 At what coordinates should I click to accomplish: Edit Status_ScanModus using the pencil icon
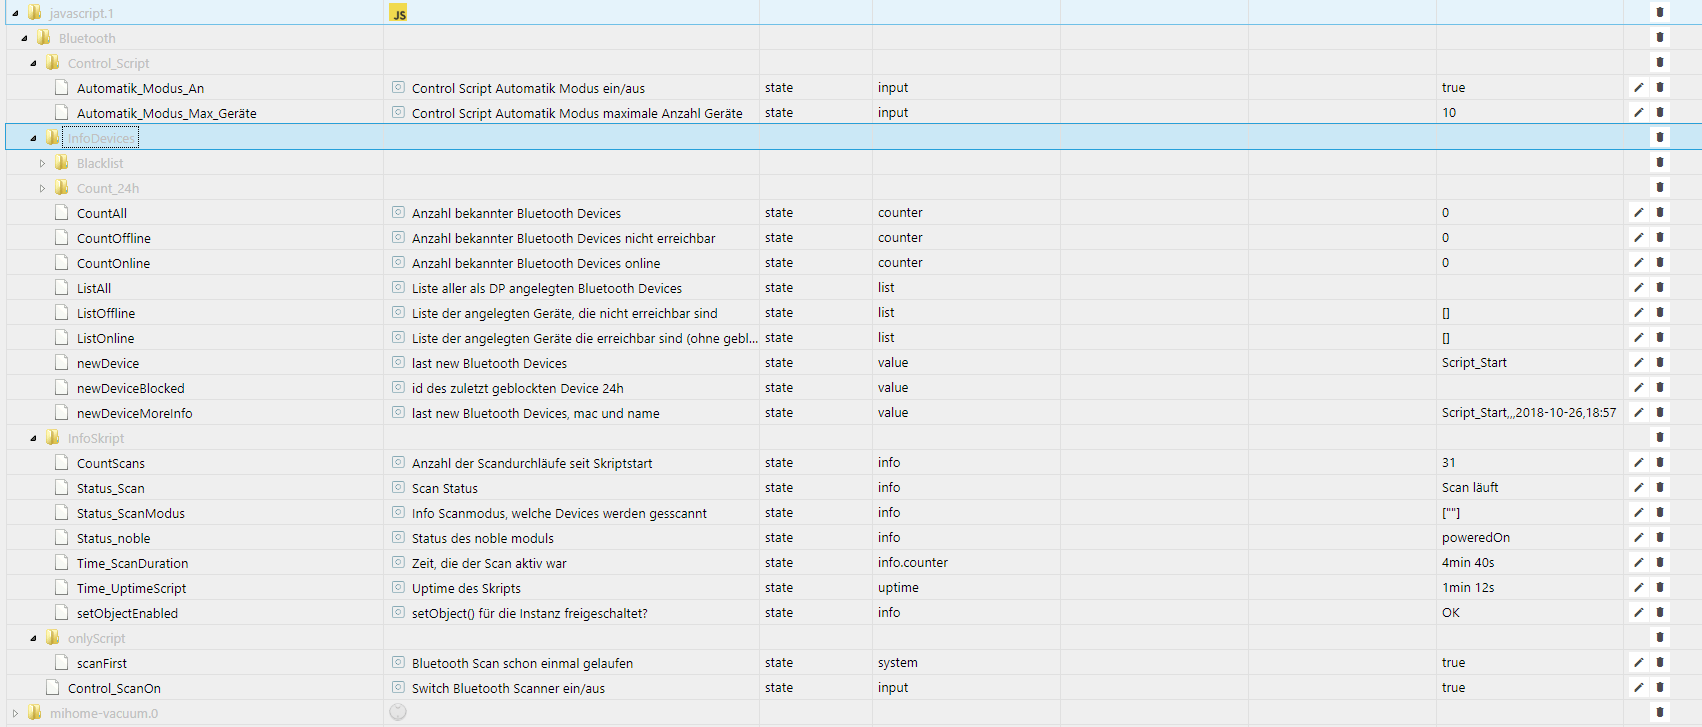point(1638,513)
